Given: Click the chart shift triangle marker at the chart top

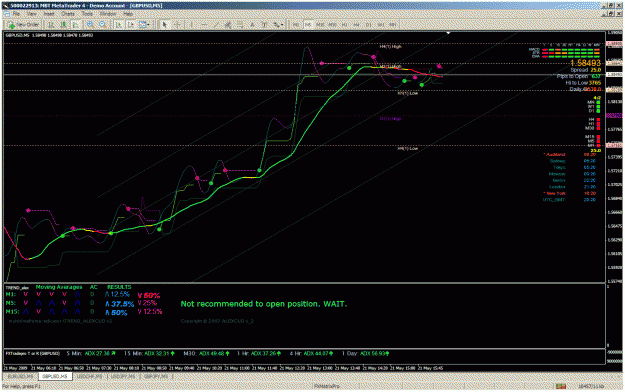Looking at the screenshot, I should point(448,33).
